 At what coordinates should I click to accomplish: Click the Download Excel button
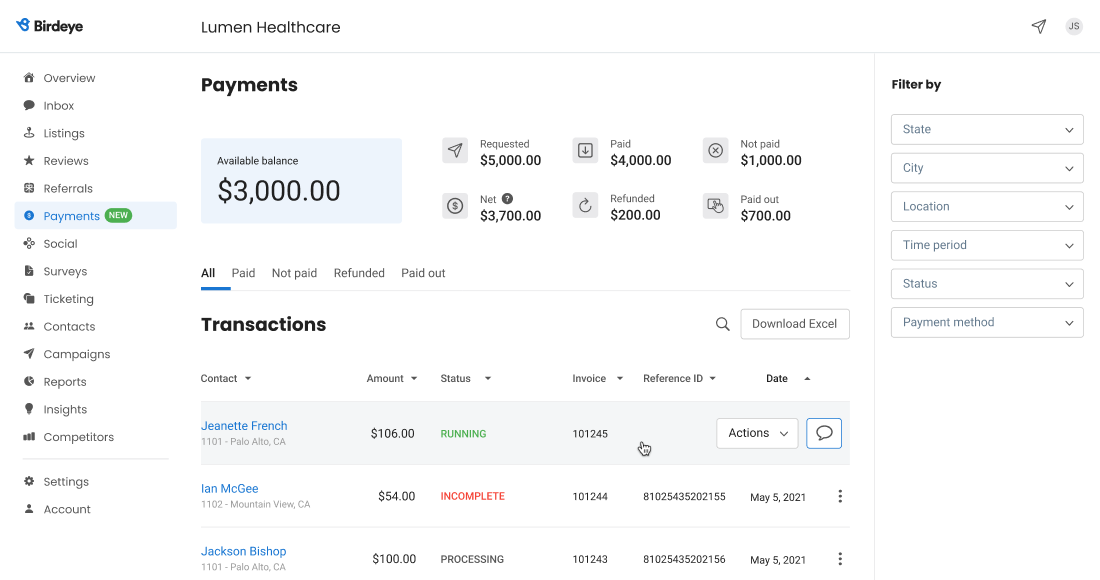794,324
